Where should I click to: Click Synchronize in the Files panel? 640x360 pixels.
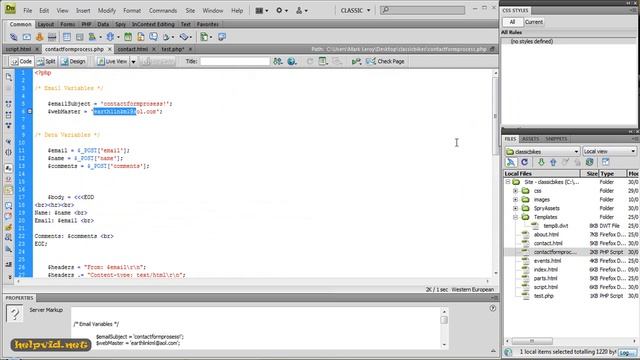coord(589,162)
